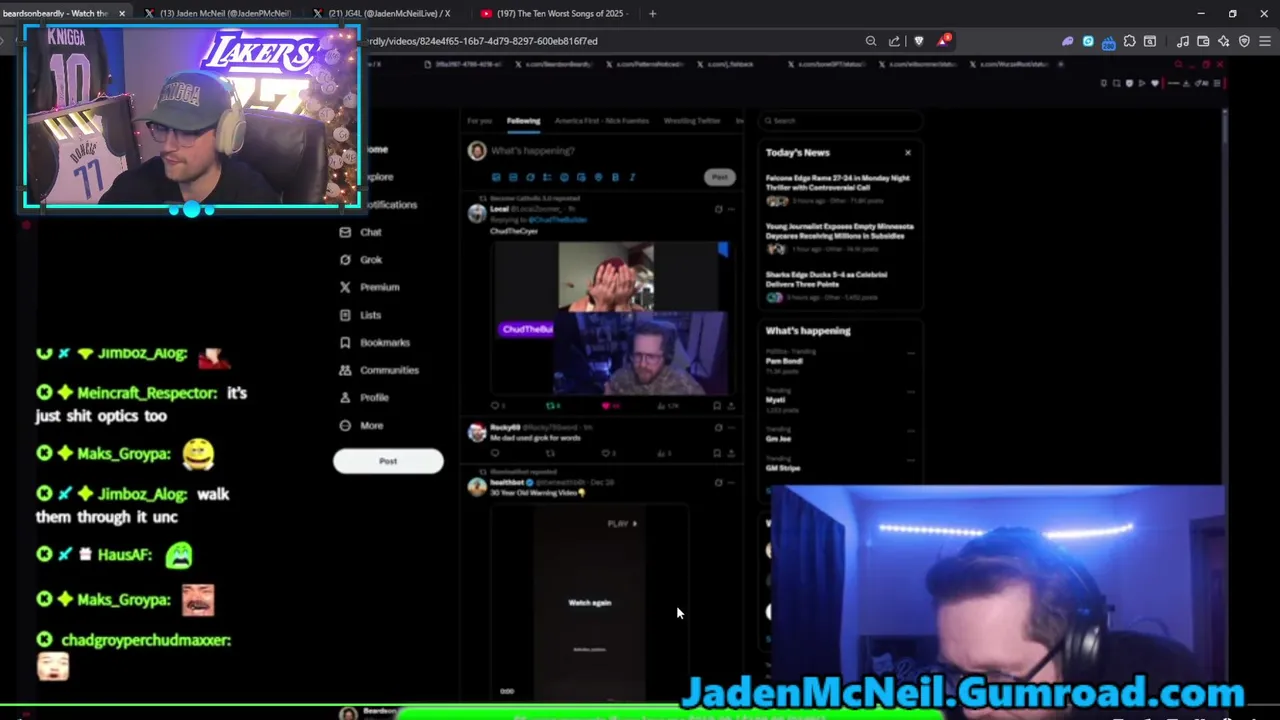Open the Brave Wallet icon
This screenshot has width=1280, height=720.
point(1203,41)
